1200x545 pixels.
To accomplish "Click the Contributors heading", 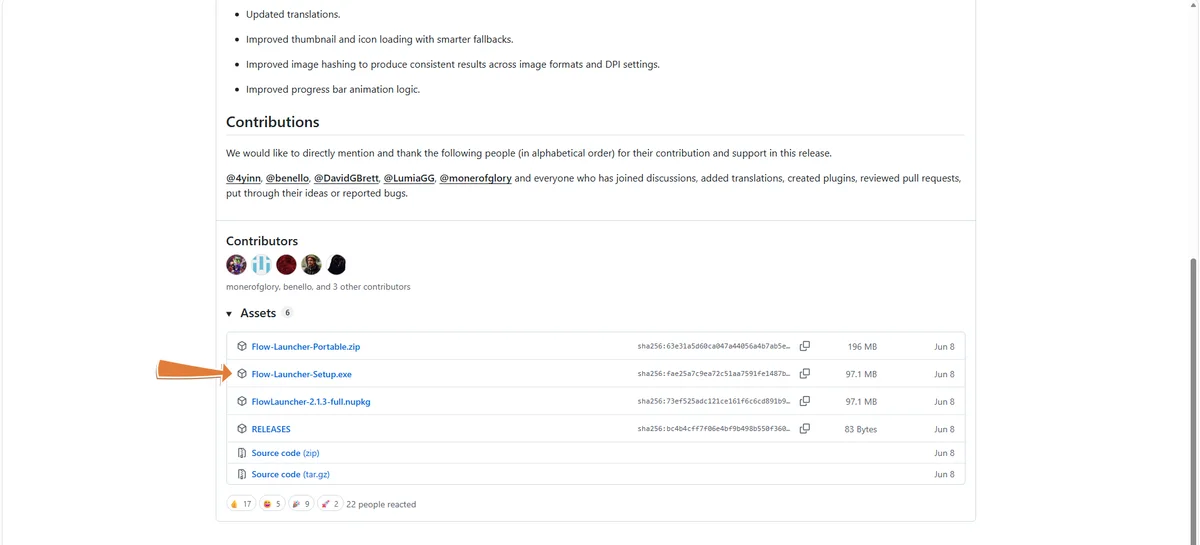I will (x=262, y=241).
